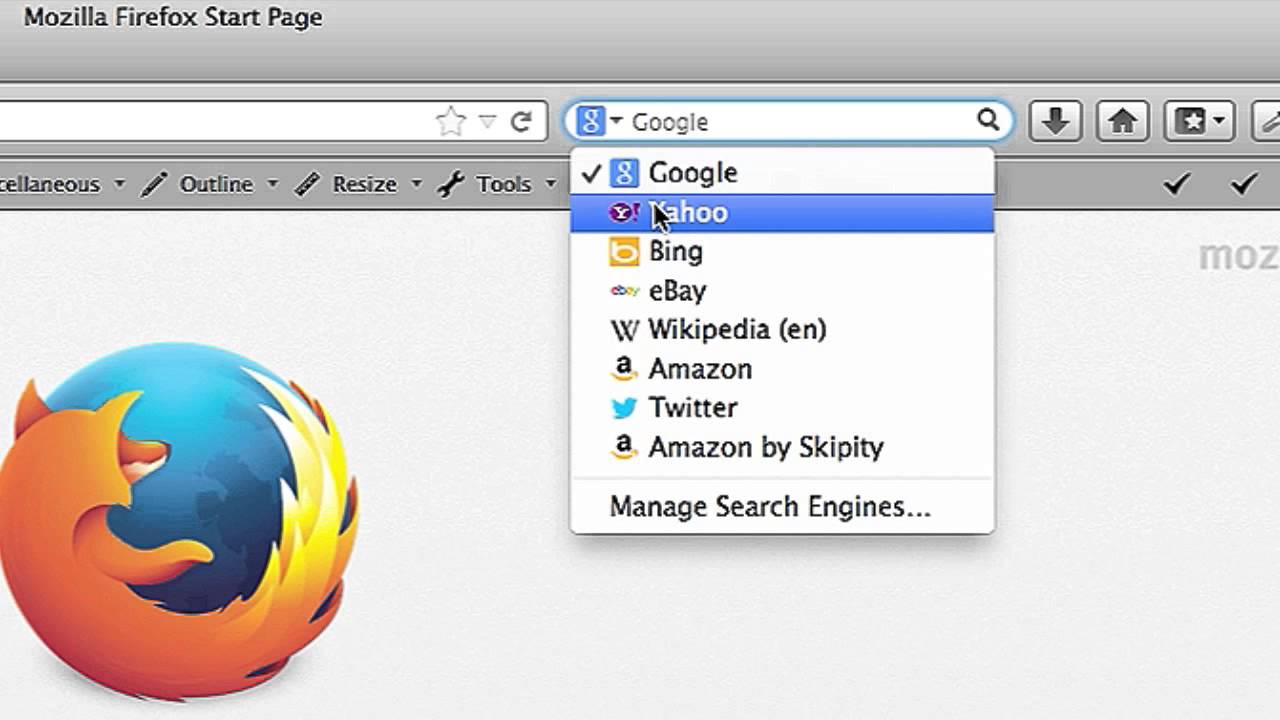Click the second checkmark in the toolbar
Image resolution: width=1280 pixels, height=720 pixels.
pyautogui.click(x=1243, y=184)
